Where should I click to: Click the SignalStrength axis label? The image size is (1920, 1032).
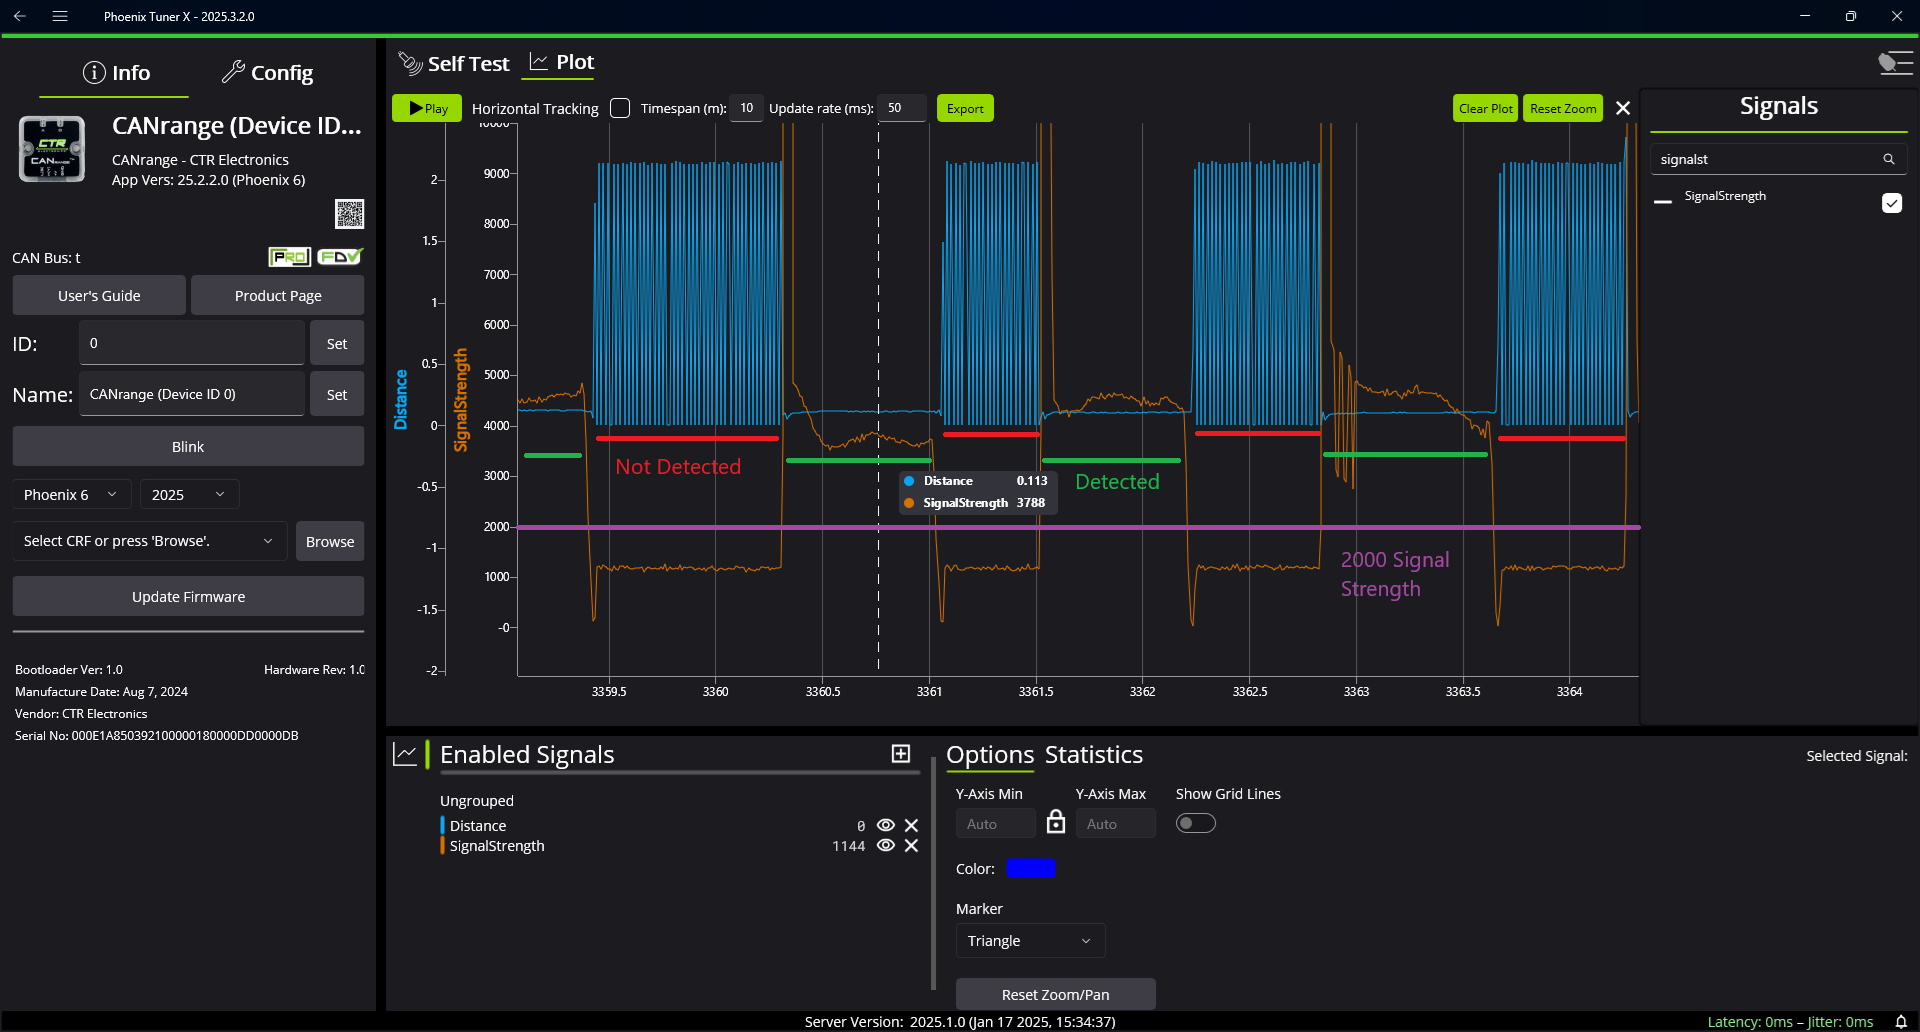click(x=461, y=400)
